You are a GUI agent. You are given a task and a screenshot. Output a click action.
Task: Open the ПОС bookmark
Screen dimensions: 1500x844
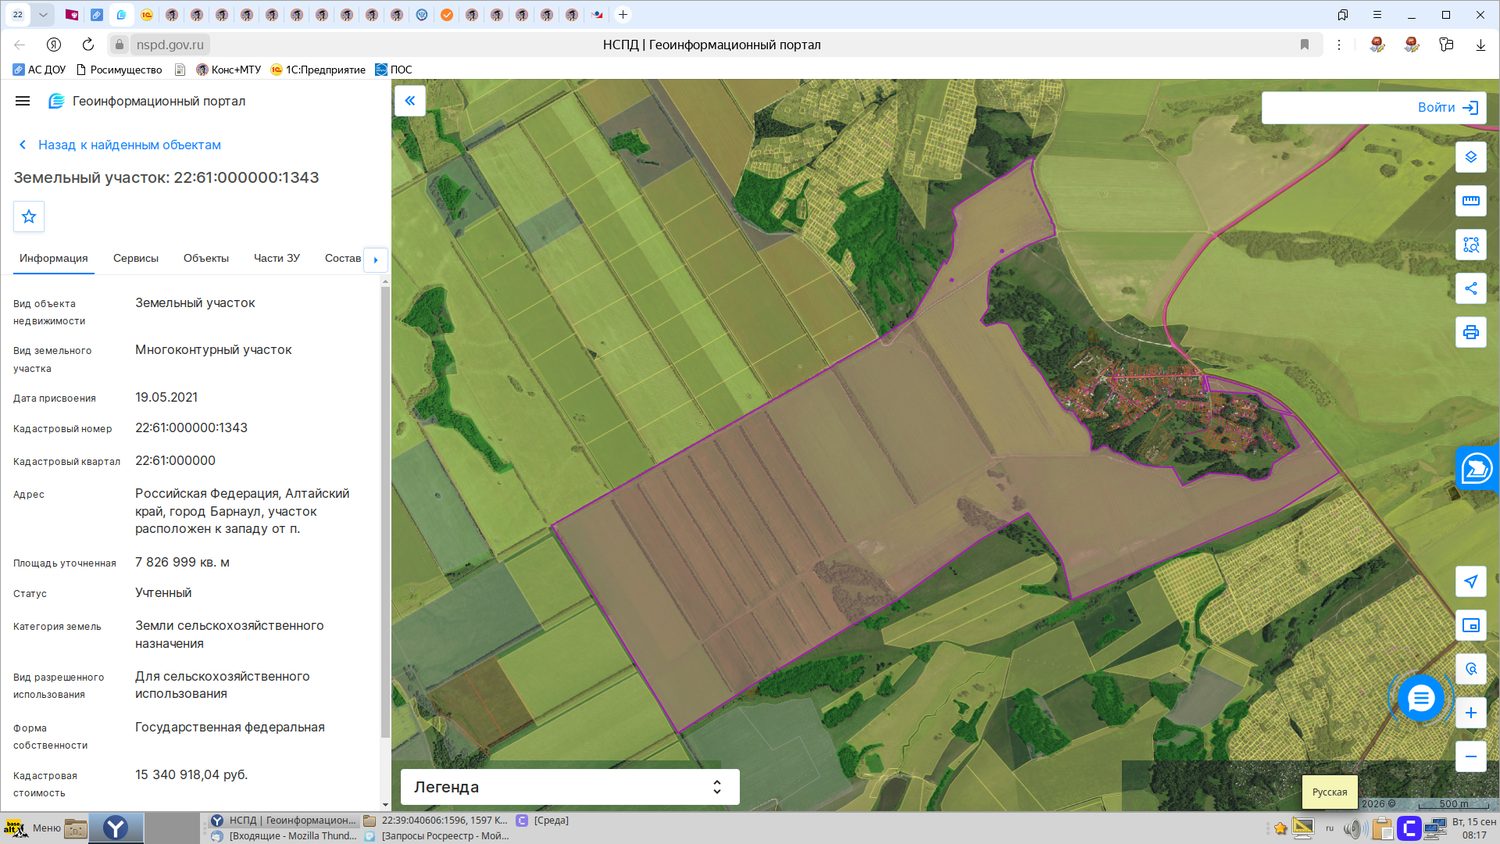[x=394, y=70]
